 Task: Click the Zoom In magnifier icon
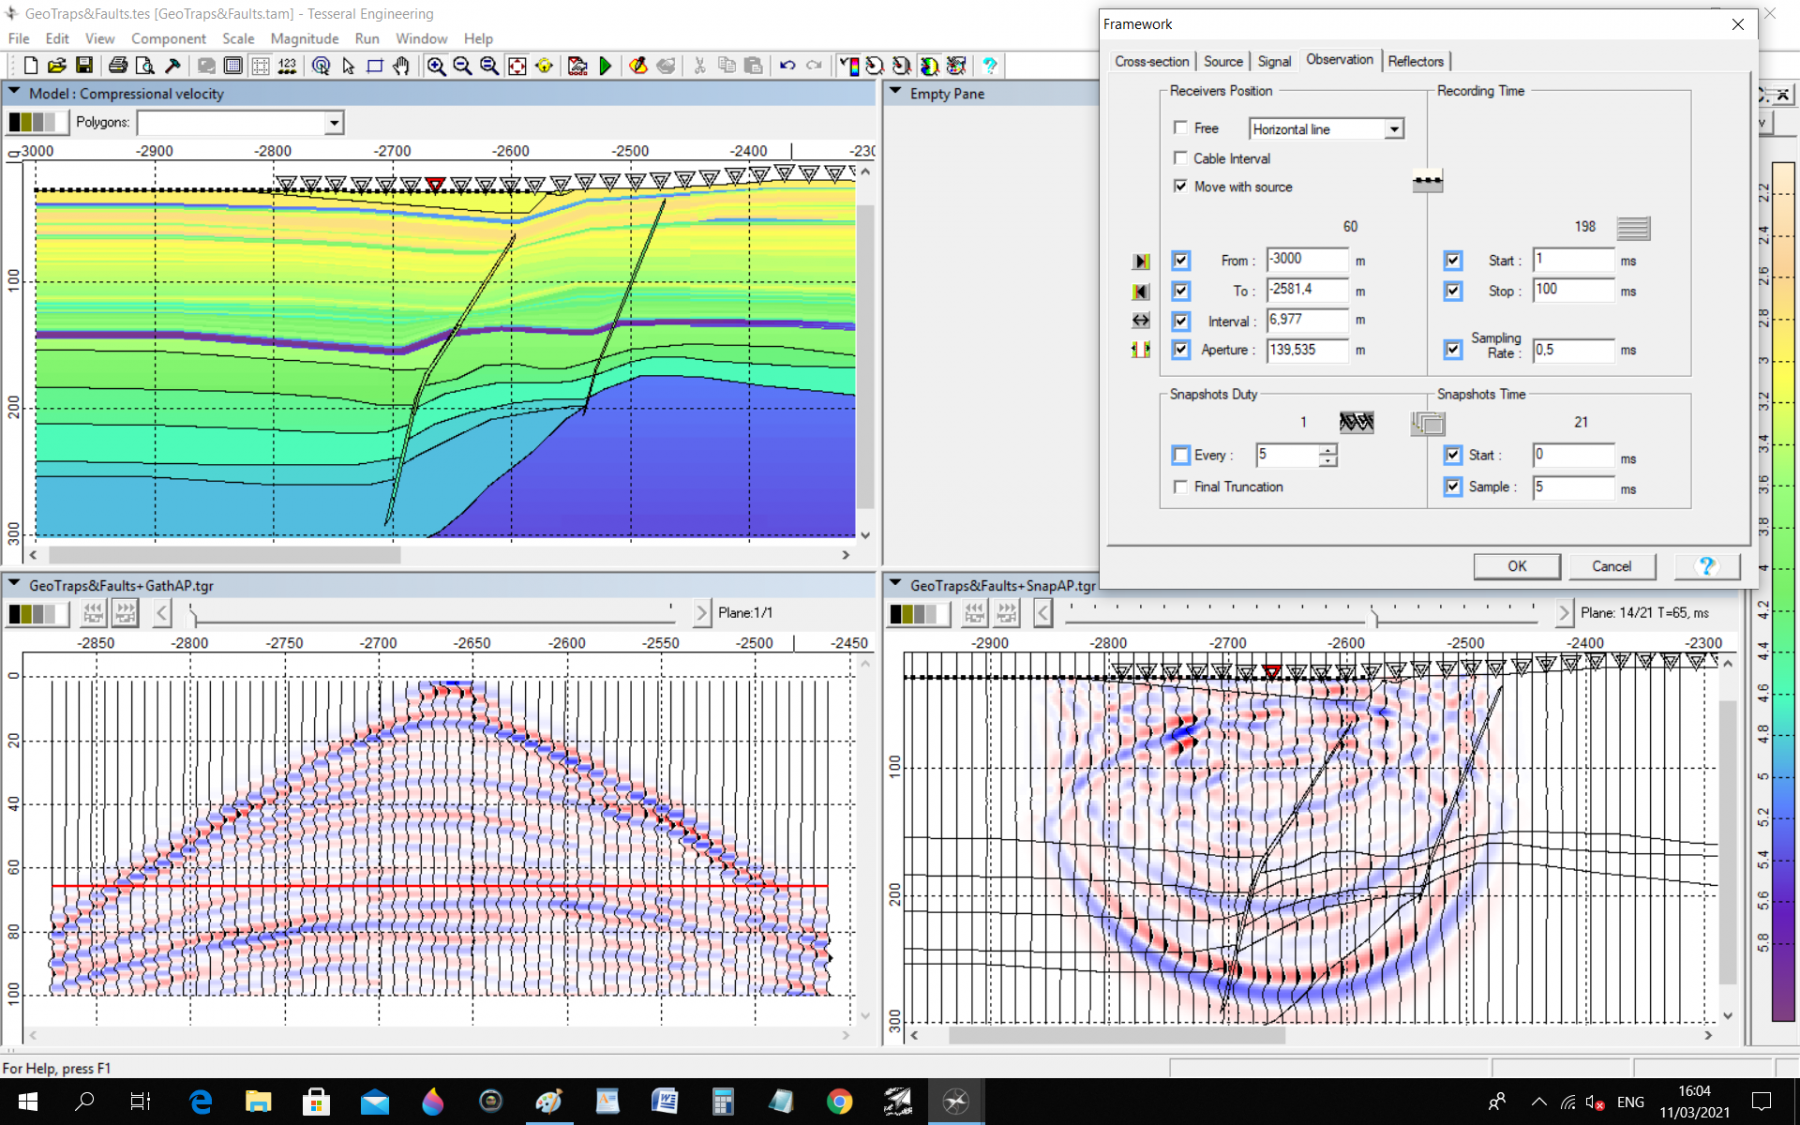pyautogui.click(x=436, y=66)
